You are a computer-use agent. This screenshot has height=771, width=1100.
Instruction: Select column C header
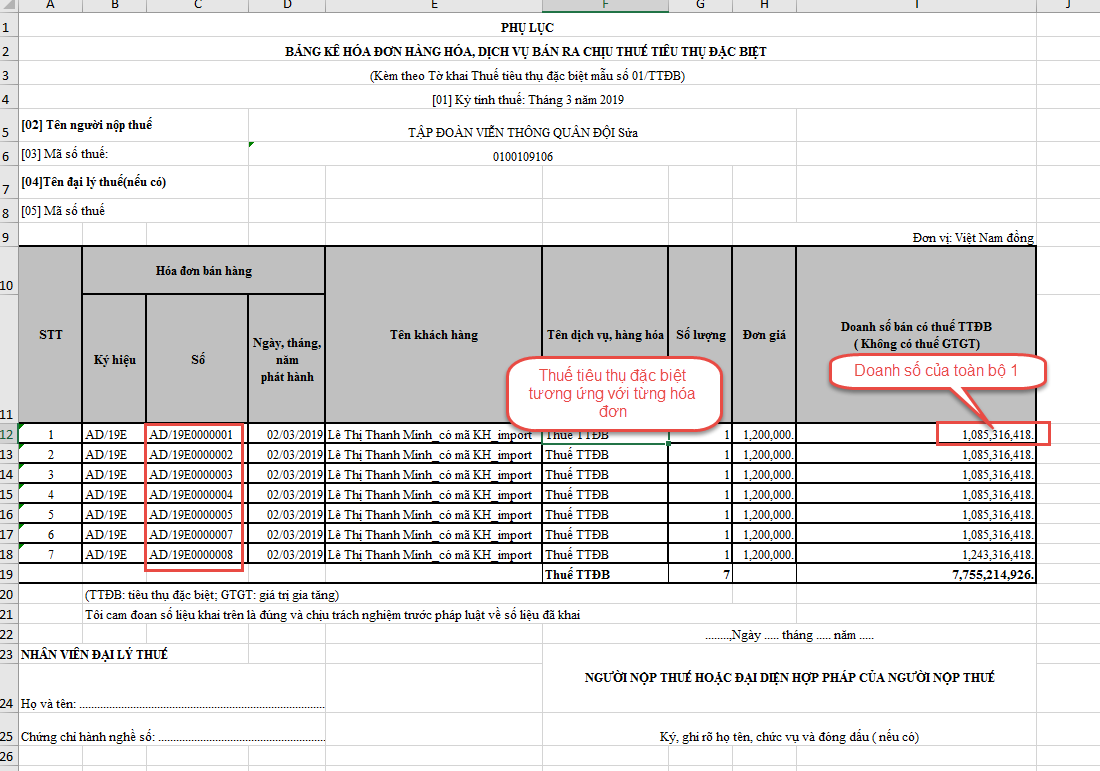197,7
